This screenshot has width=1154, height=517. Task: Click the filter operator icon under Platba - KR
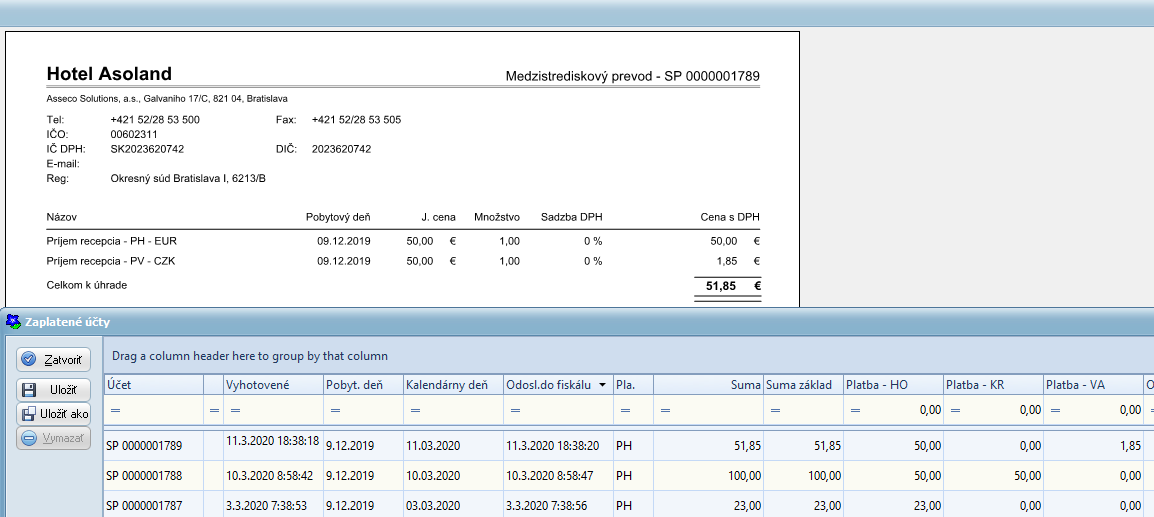(955, 410)
